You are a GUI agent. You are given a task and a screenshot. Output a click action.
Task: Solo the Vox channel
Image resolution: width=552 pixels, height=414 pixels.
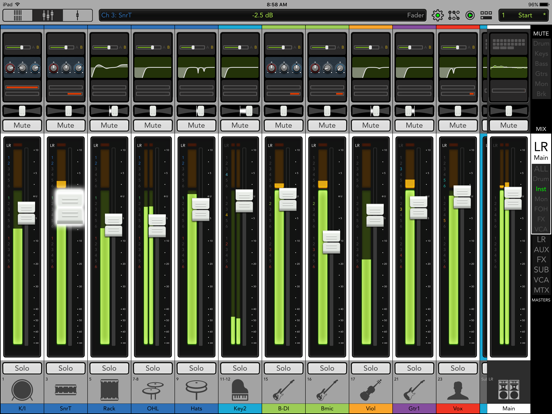pyautogui.click(x=458, y=368)
